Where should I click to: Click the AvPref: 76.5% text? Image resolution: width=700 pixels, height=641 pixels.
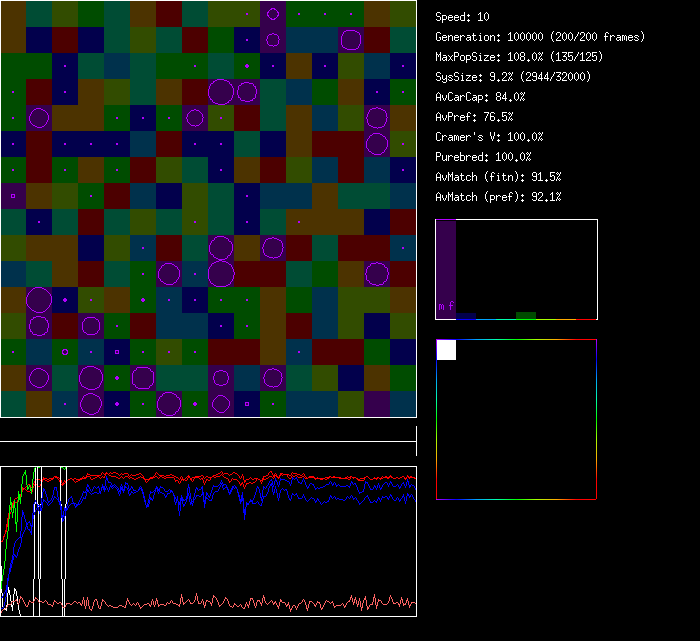(474, 117)
